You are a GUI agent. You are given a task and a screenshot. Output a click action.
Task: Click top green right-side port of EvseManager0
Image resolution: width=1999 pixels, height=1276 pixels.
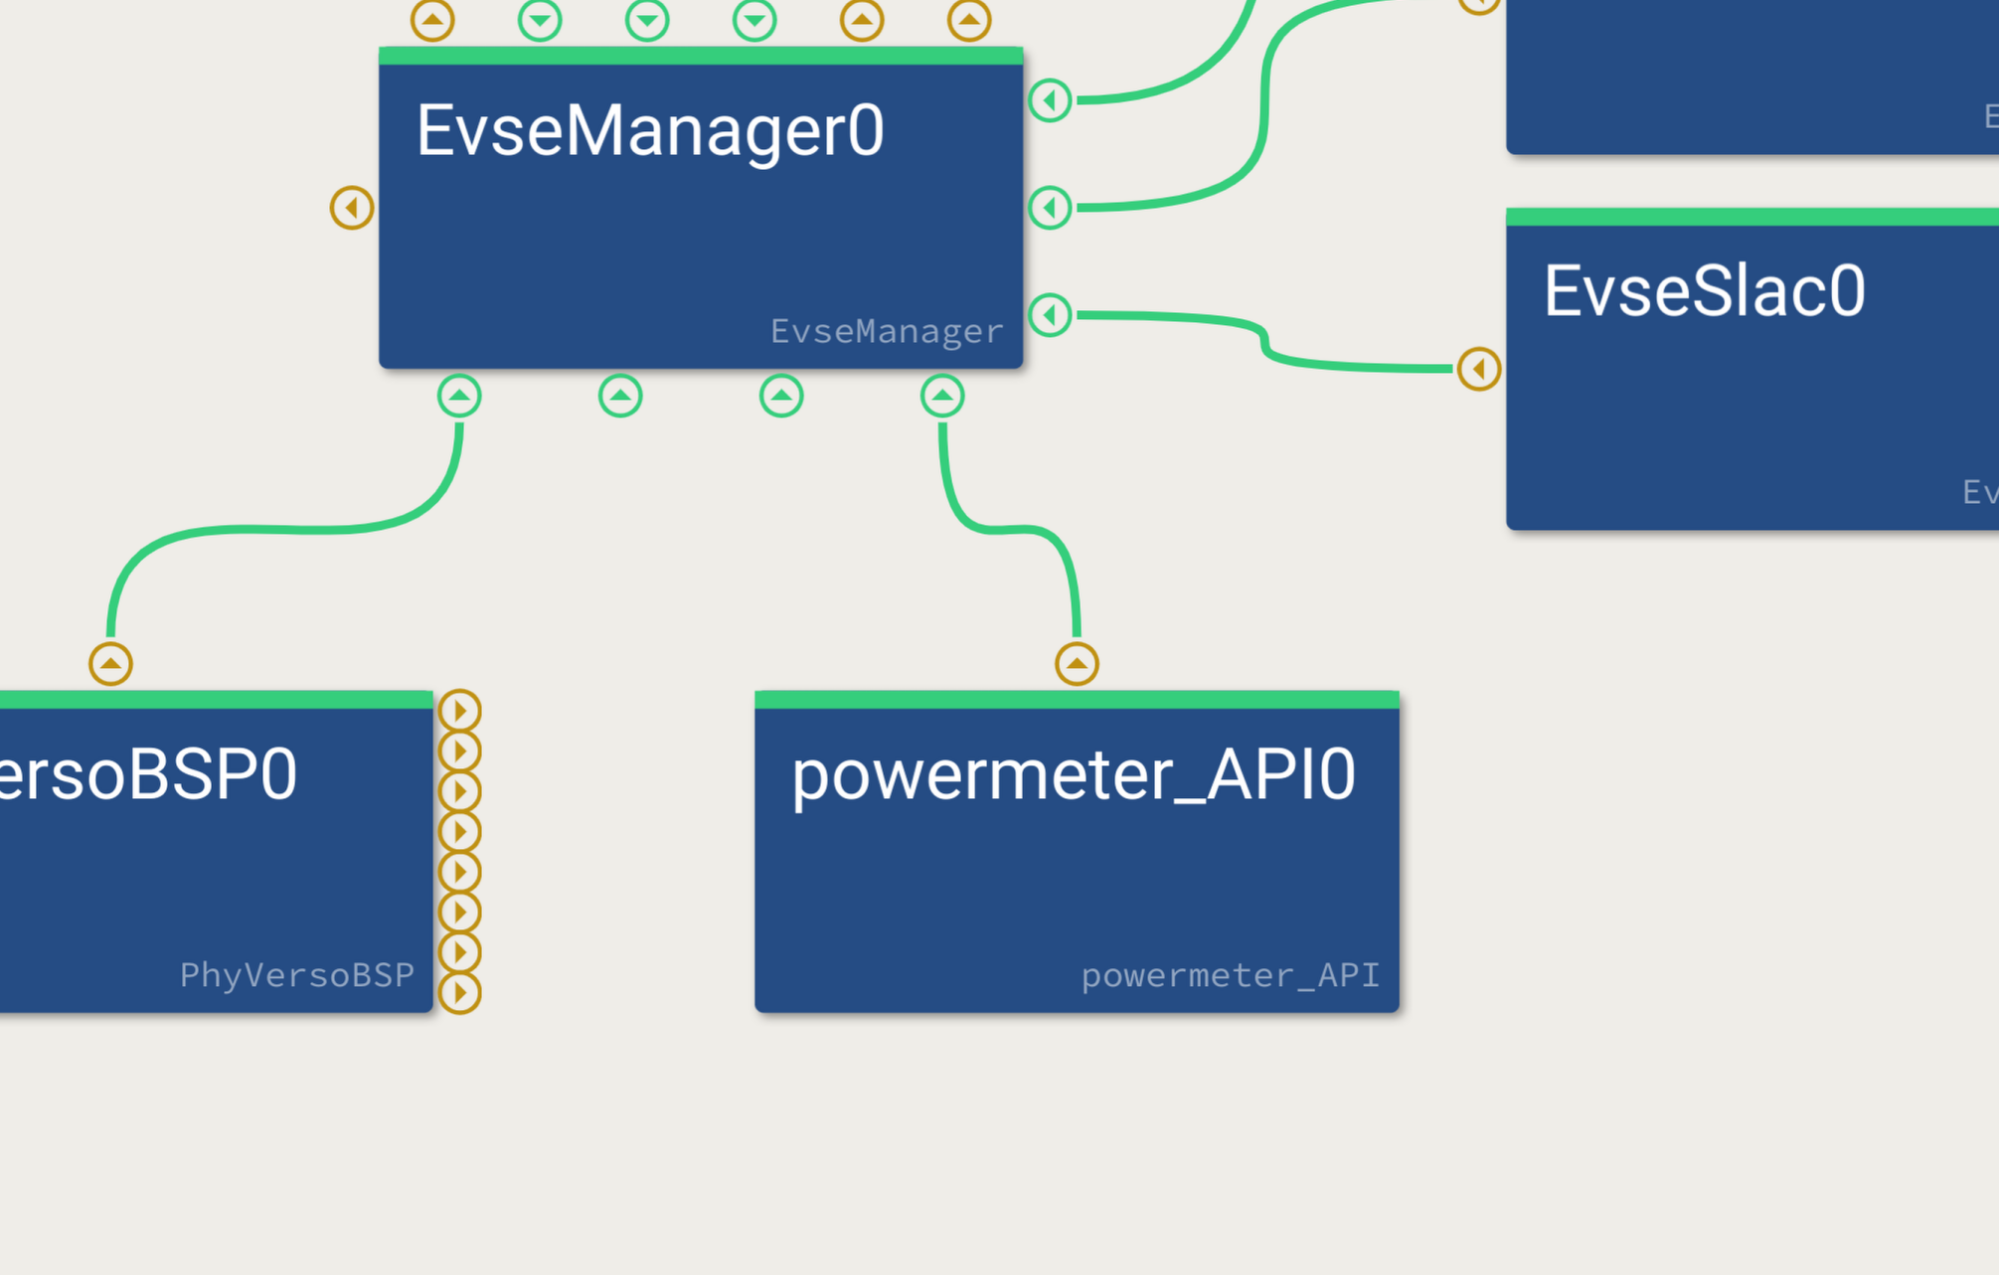click(1050, 100)
